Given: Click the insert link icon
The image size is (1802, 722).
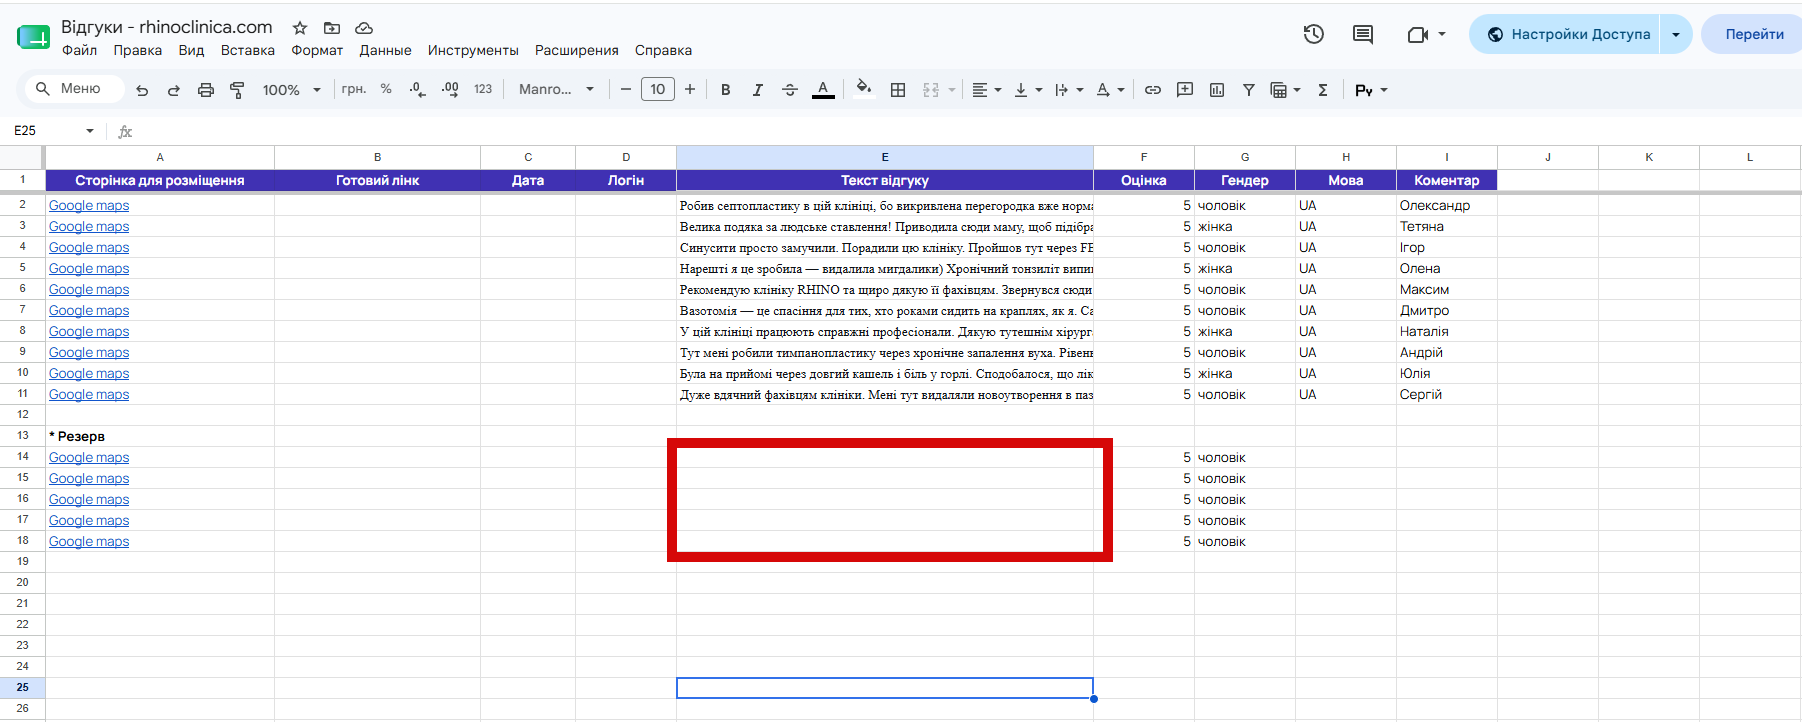Looking at the screenshot, I should tap(1153, 90).
